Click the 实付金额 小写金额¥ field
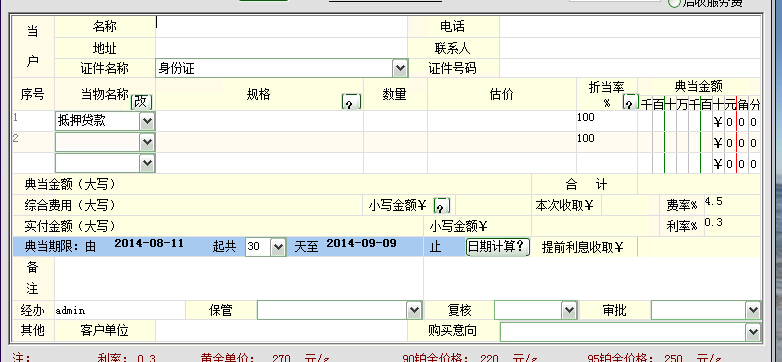This screenshot has height=362, width=782. click(x=596, y=226)
